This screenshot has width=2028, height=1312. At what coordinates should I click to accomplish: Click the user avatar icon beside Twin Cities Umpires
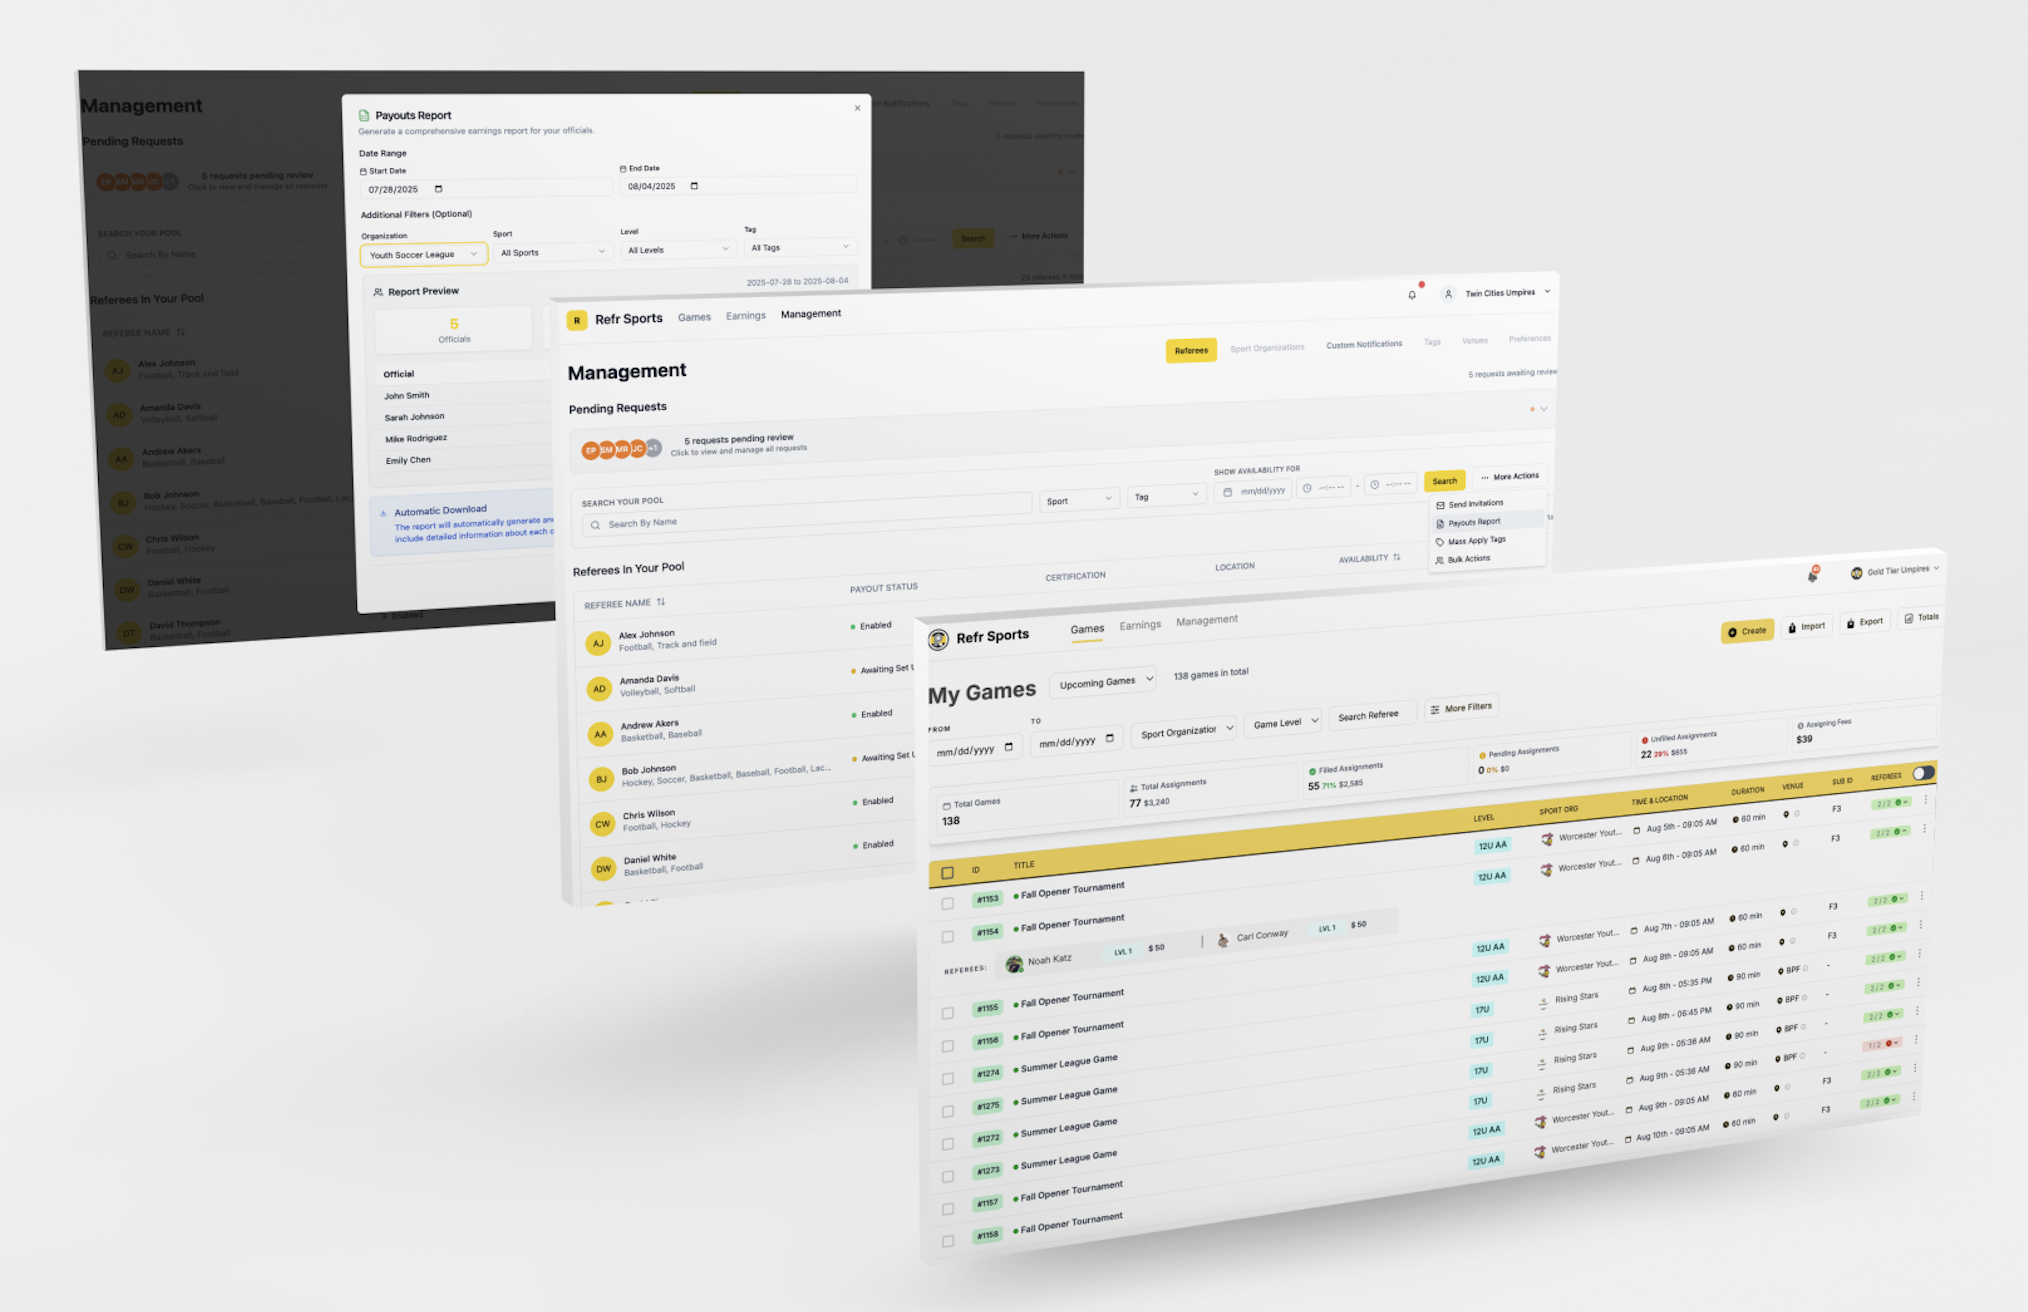tap(1447, 294)
